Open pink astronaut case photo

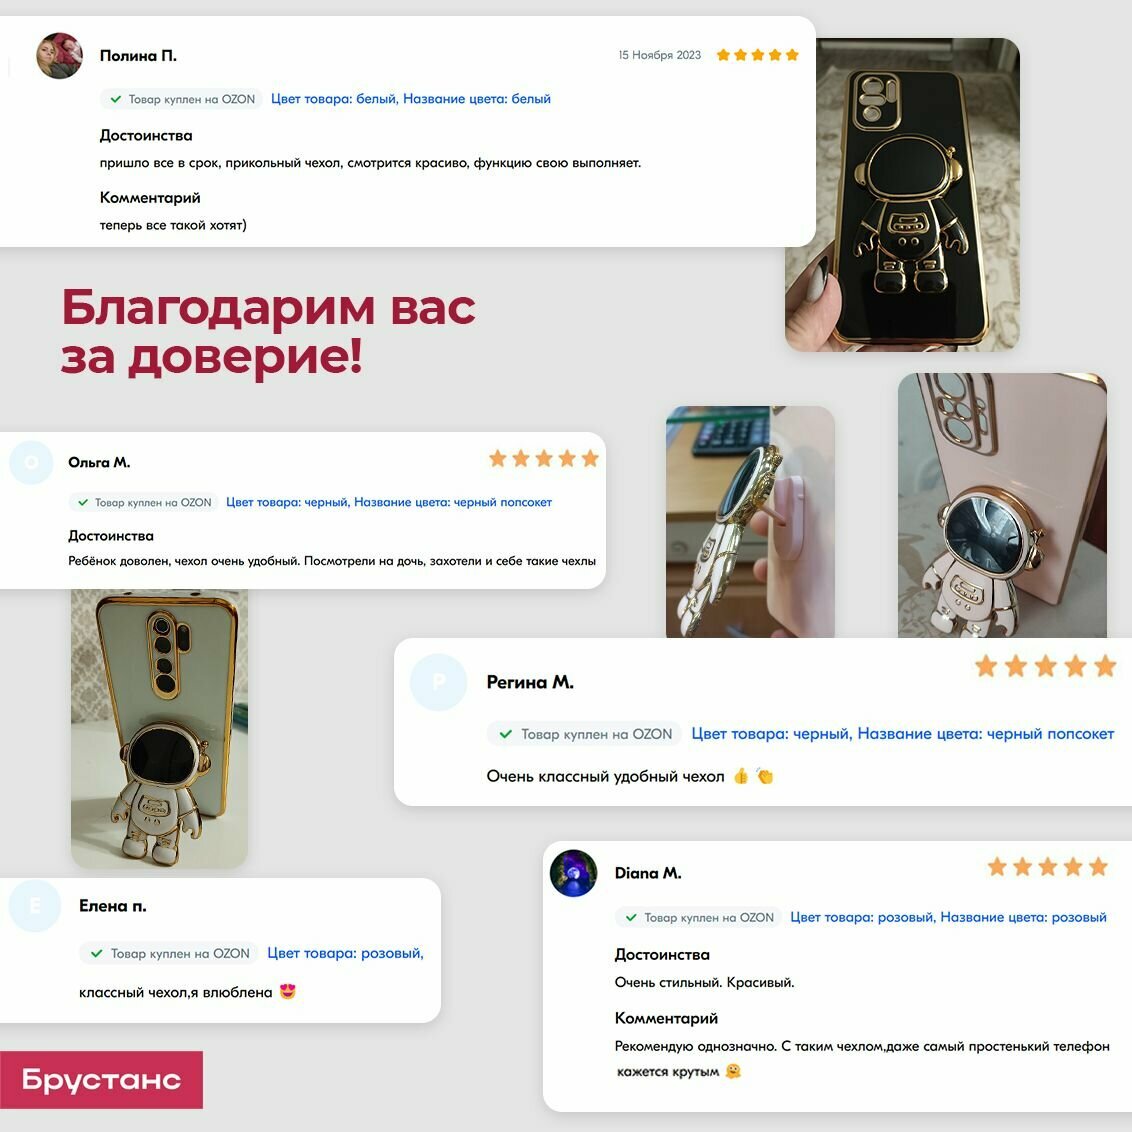tap(1002, 505)
